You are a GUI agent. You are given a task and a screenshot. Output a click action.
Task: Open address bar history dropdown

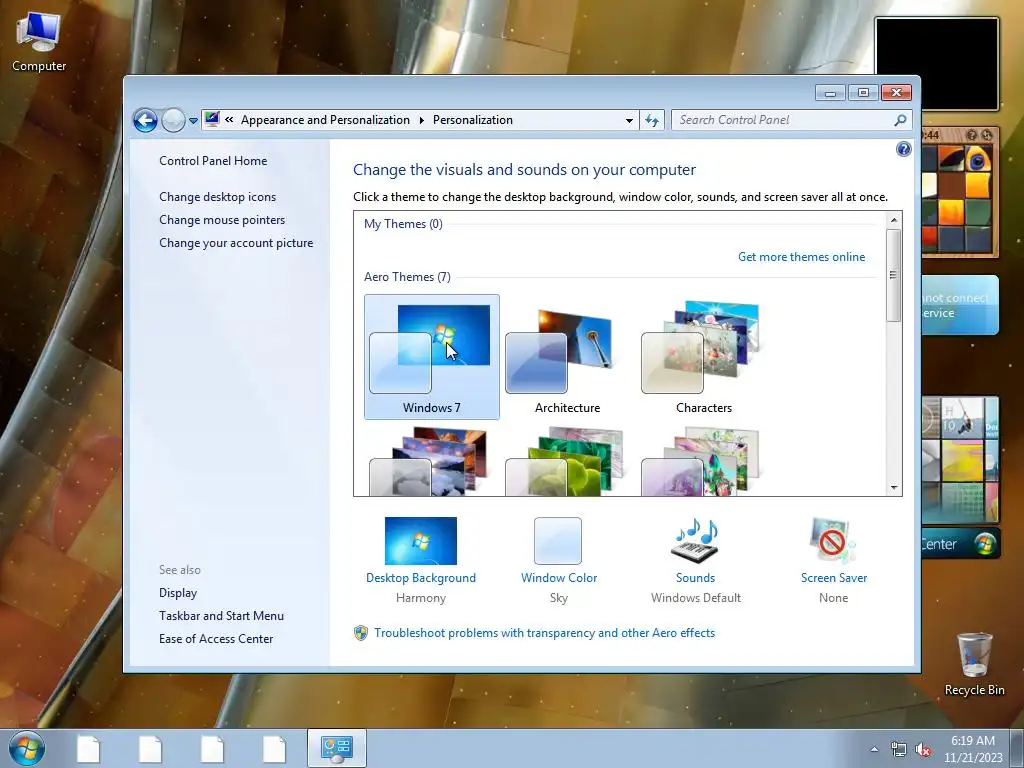coord(629,120)
